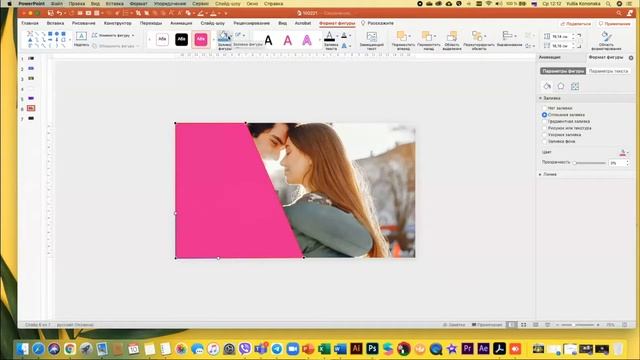Switch to the Анимация pane tab
Viewport: 640px width, 360px height.
click(x=549, y=58)
